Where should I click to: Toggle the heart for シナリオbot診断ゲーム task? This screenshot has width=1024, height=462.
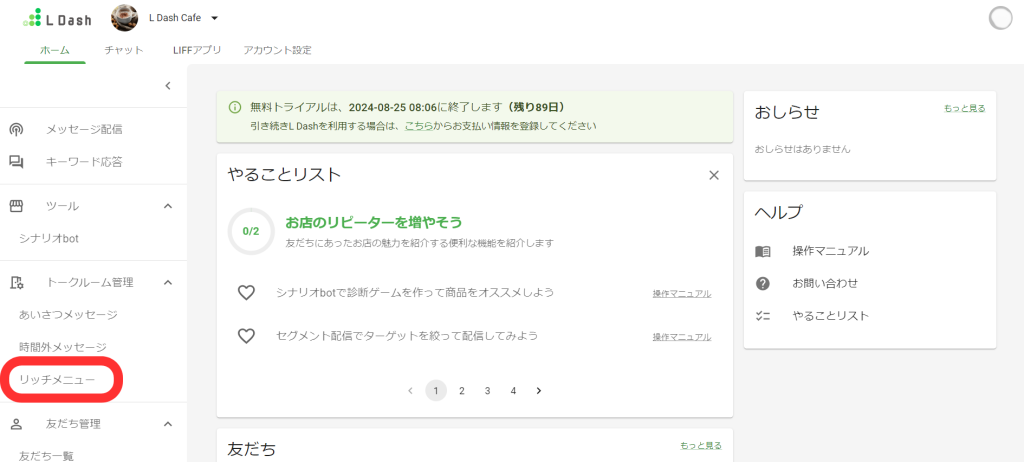pyautogui.click(x=246, y=293)
